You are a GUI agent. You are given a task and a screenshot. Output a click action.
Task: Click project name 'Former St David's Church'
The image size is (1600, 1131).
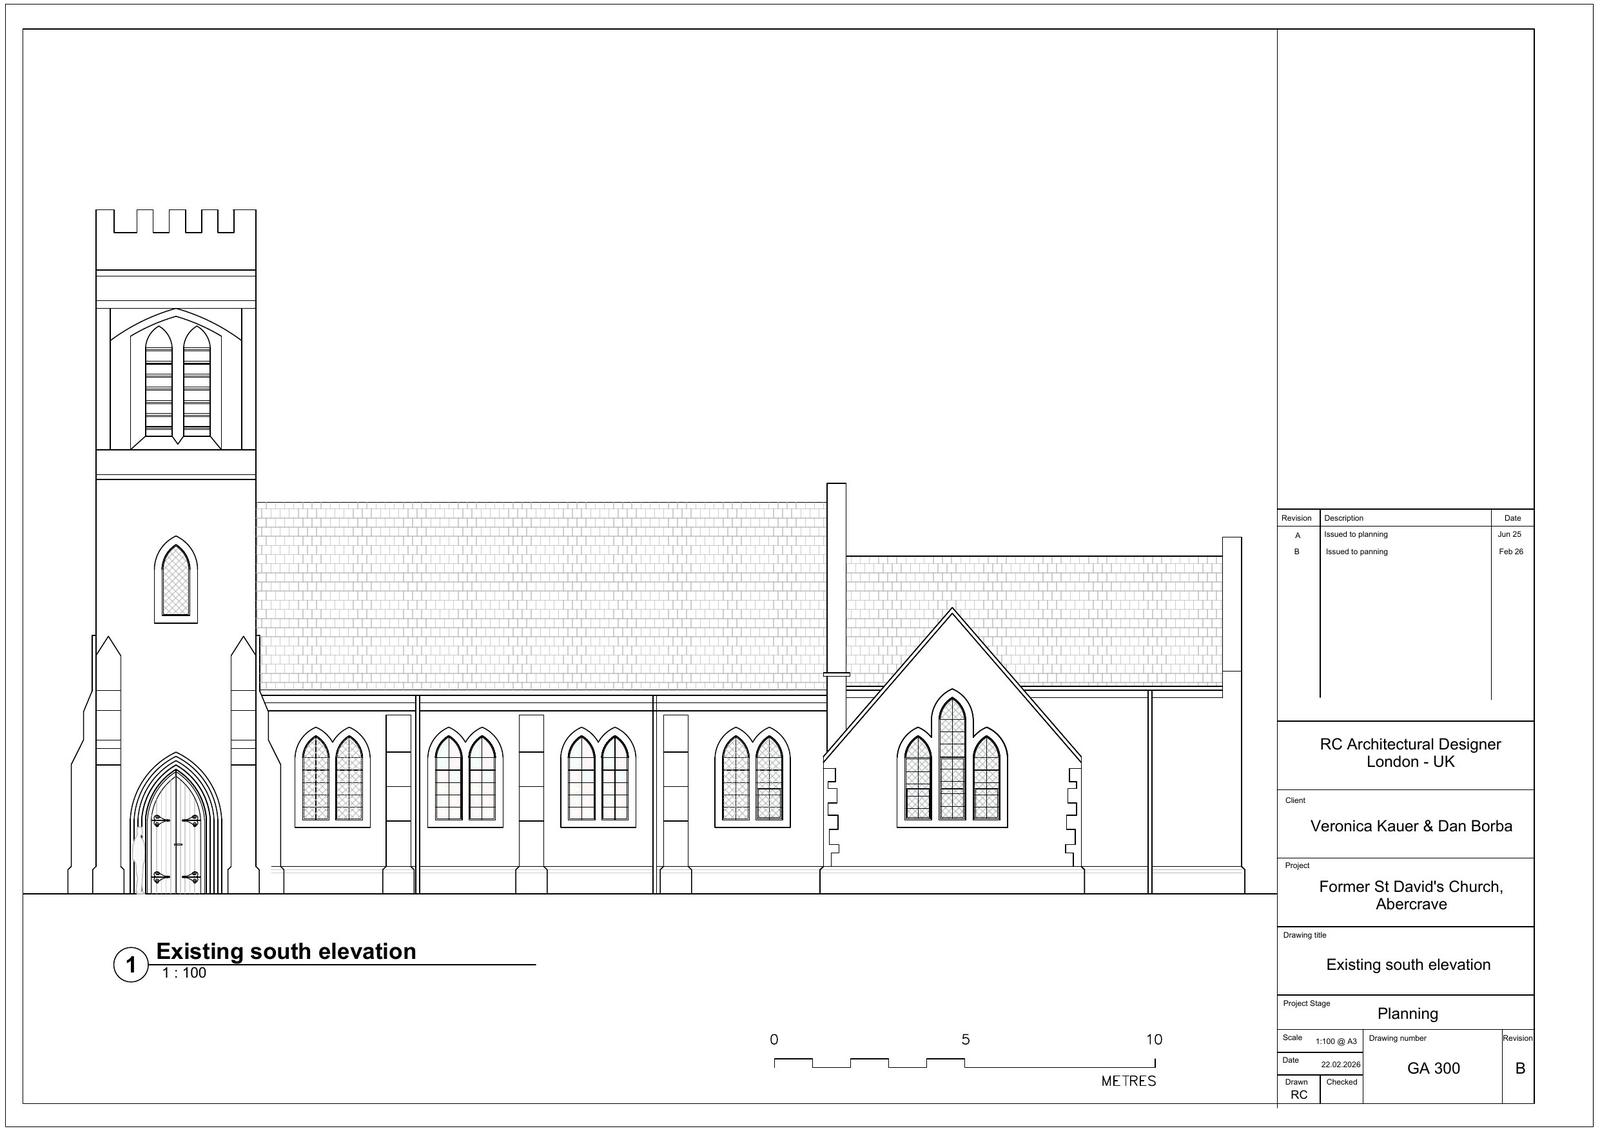pos(1410,887)
